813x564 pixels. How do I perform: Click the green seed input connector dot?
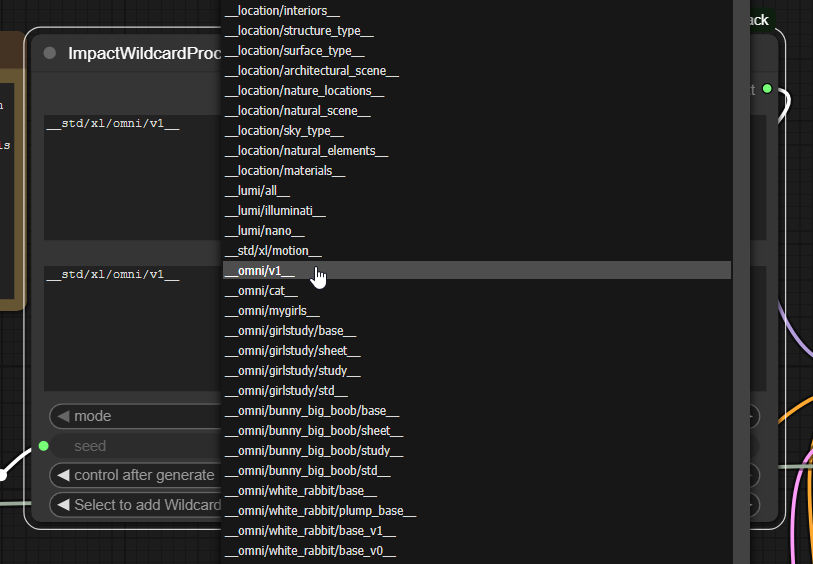[x=44, y=446]
